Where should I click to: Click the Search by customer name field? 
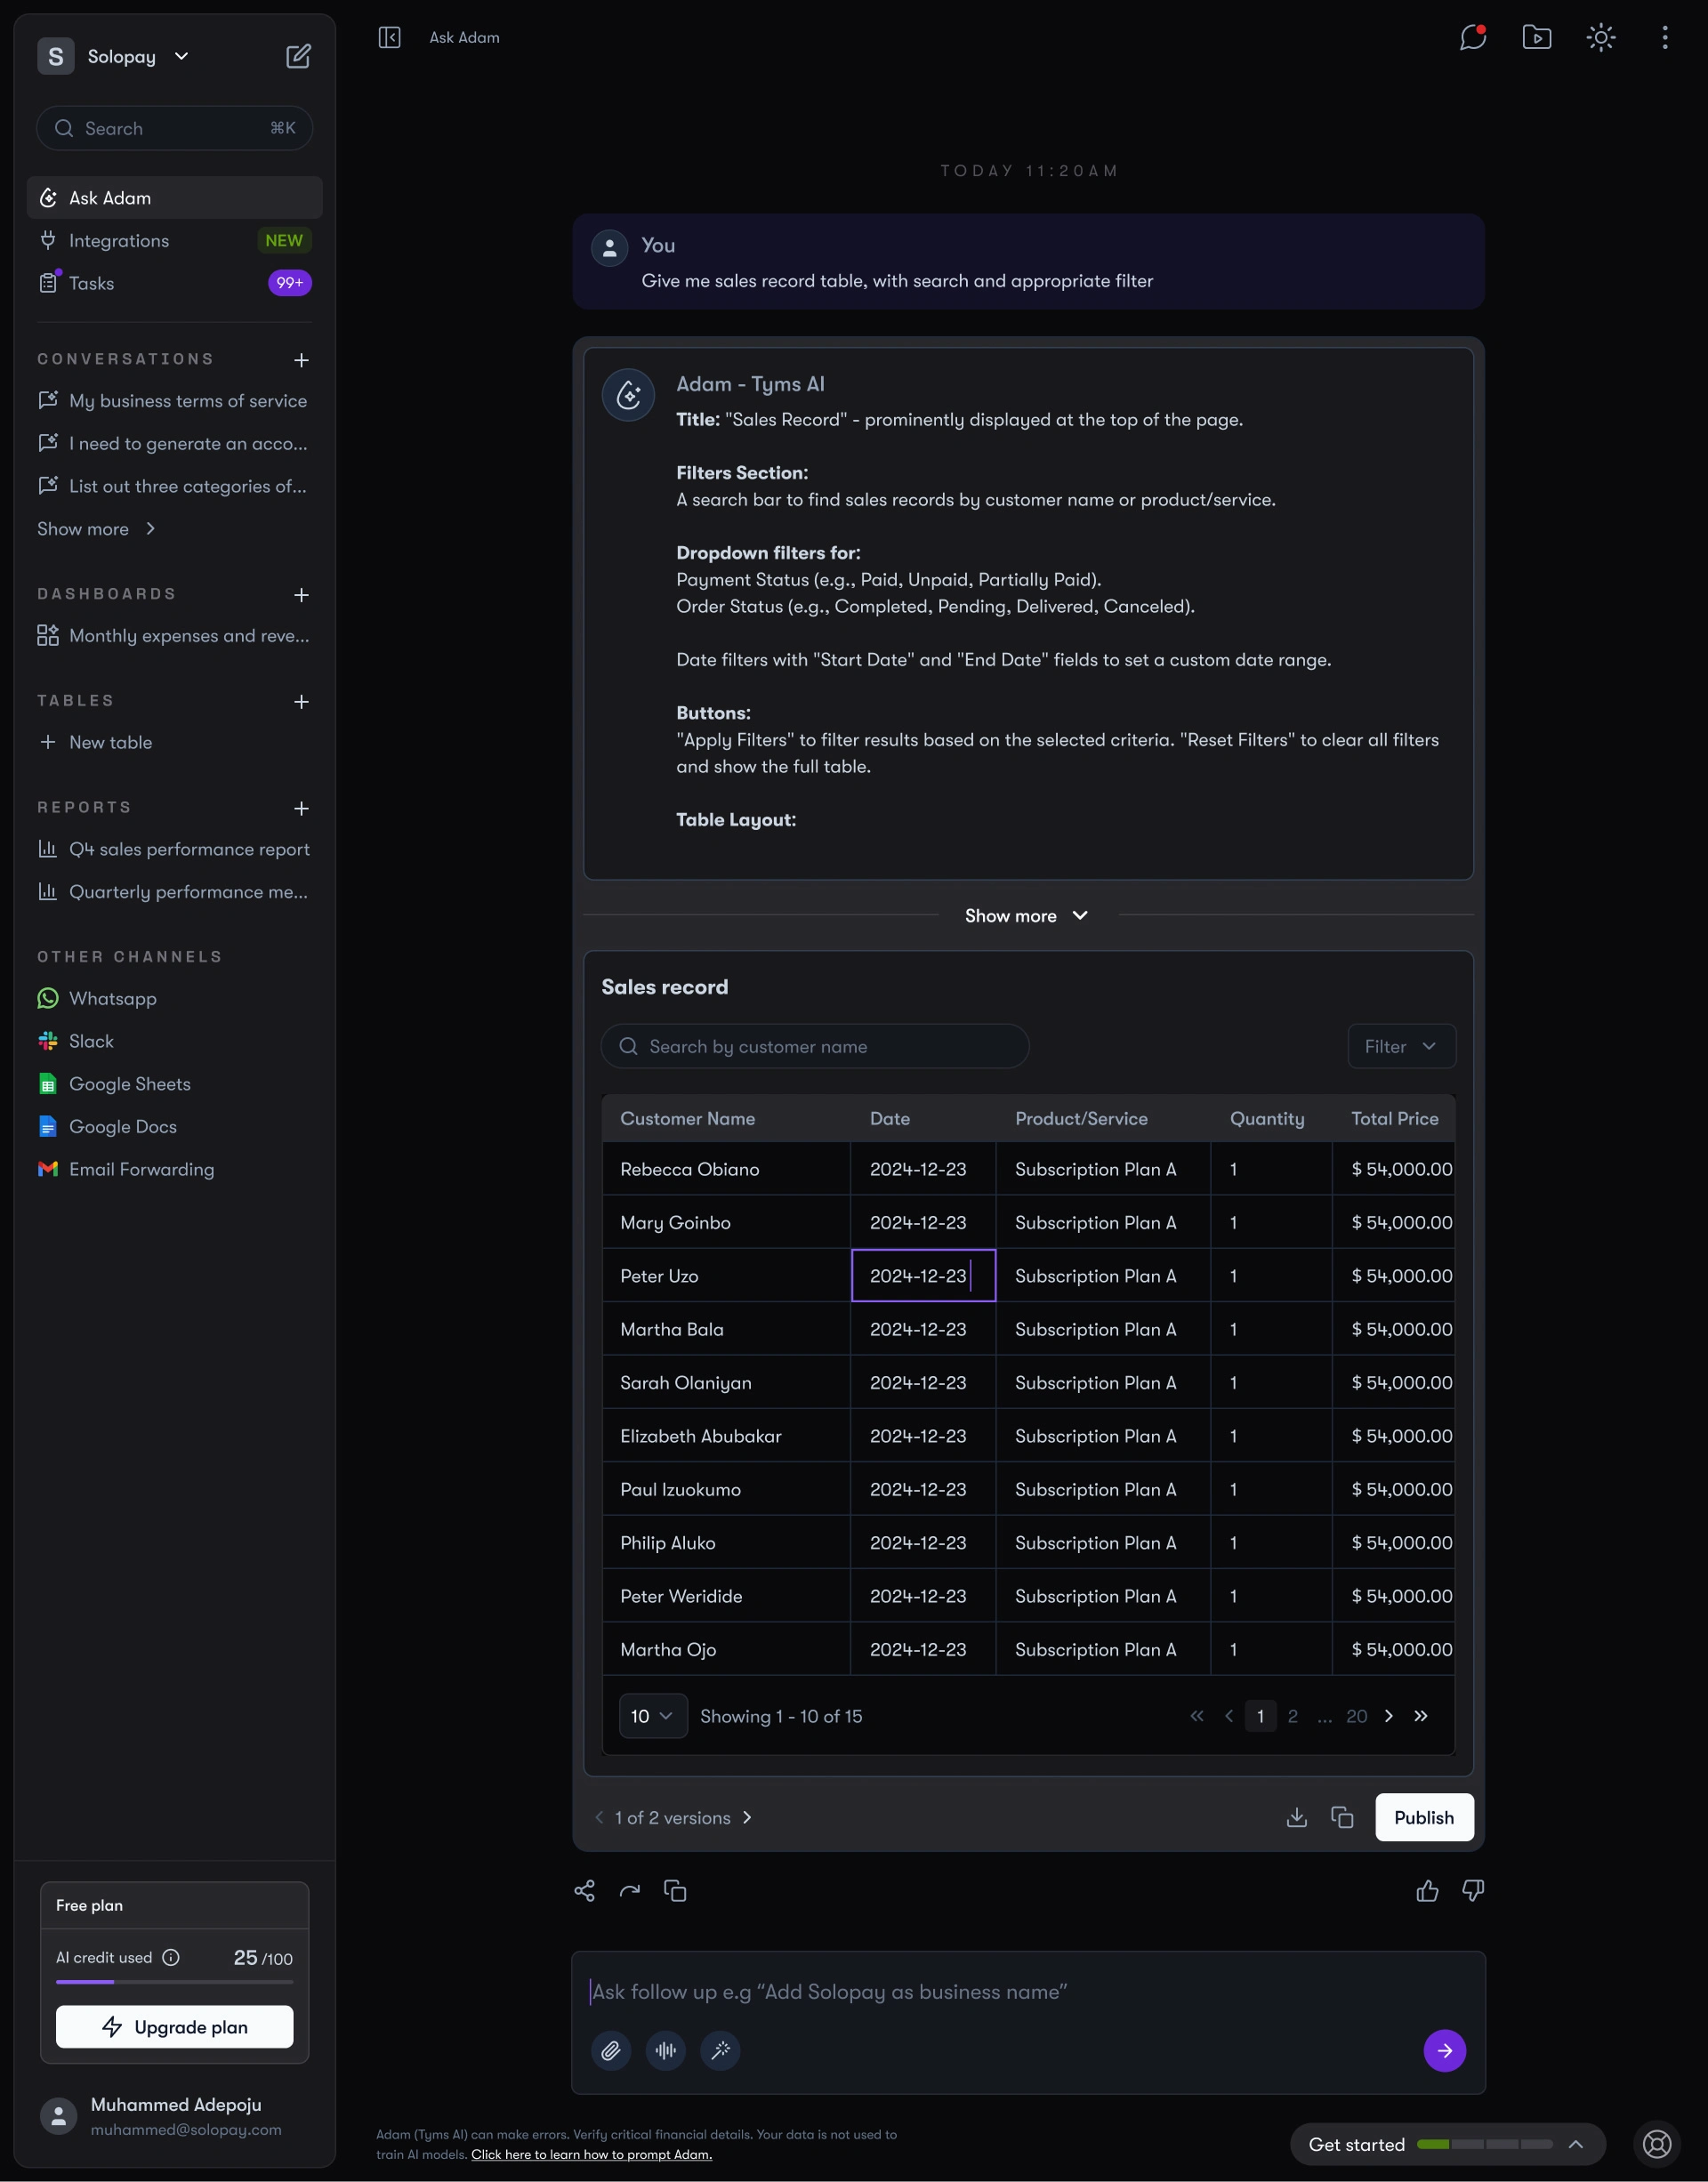click(814, 1046)
